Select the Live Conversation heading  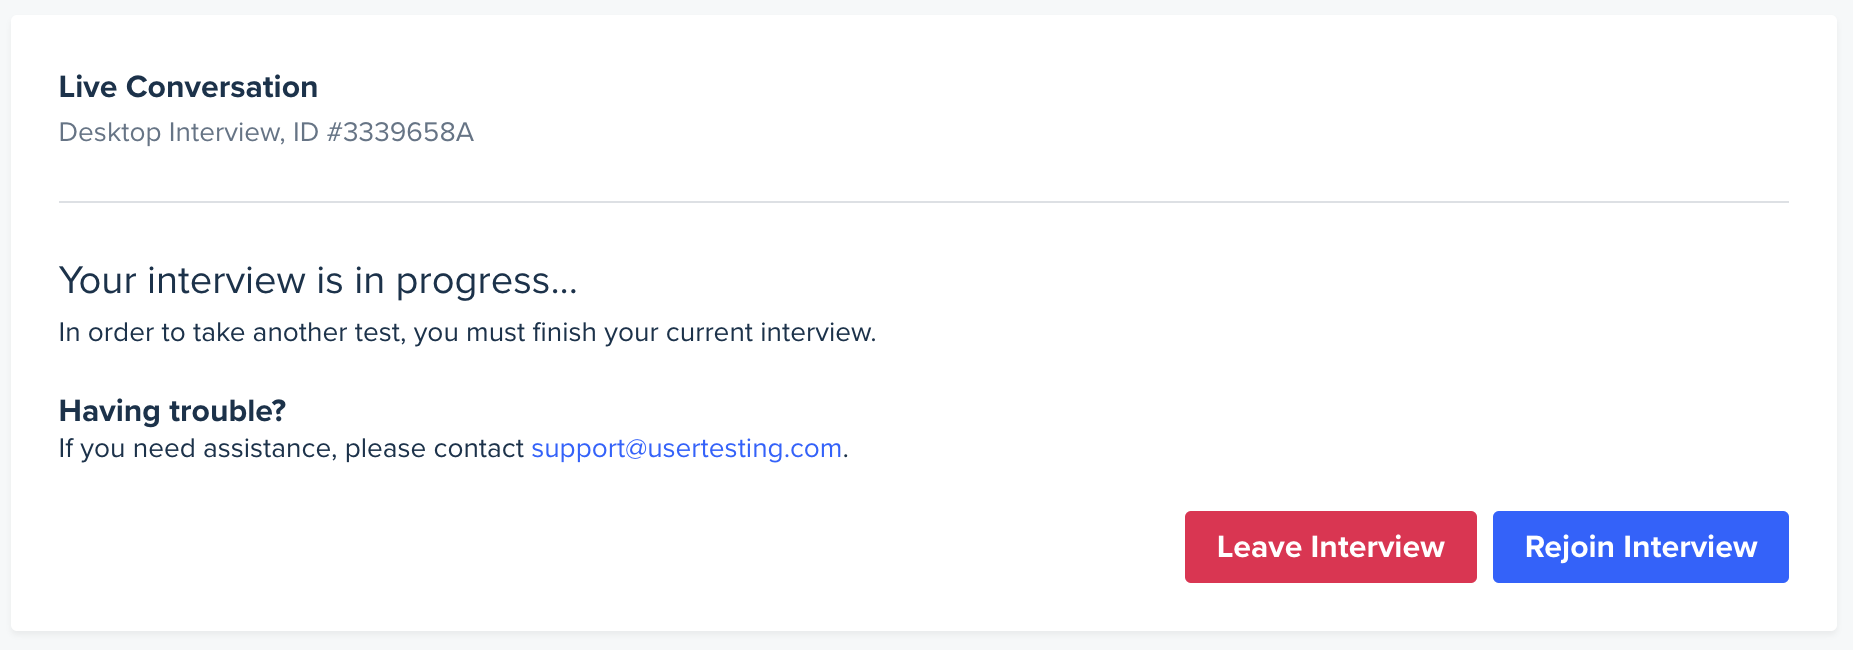coord(188,87)
